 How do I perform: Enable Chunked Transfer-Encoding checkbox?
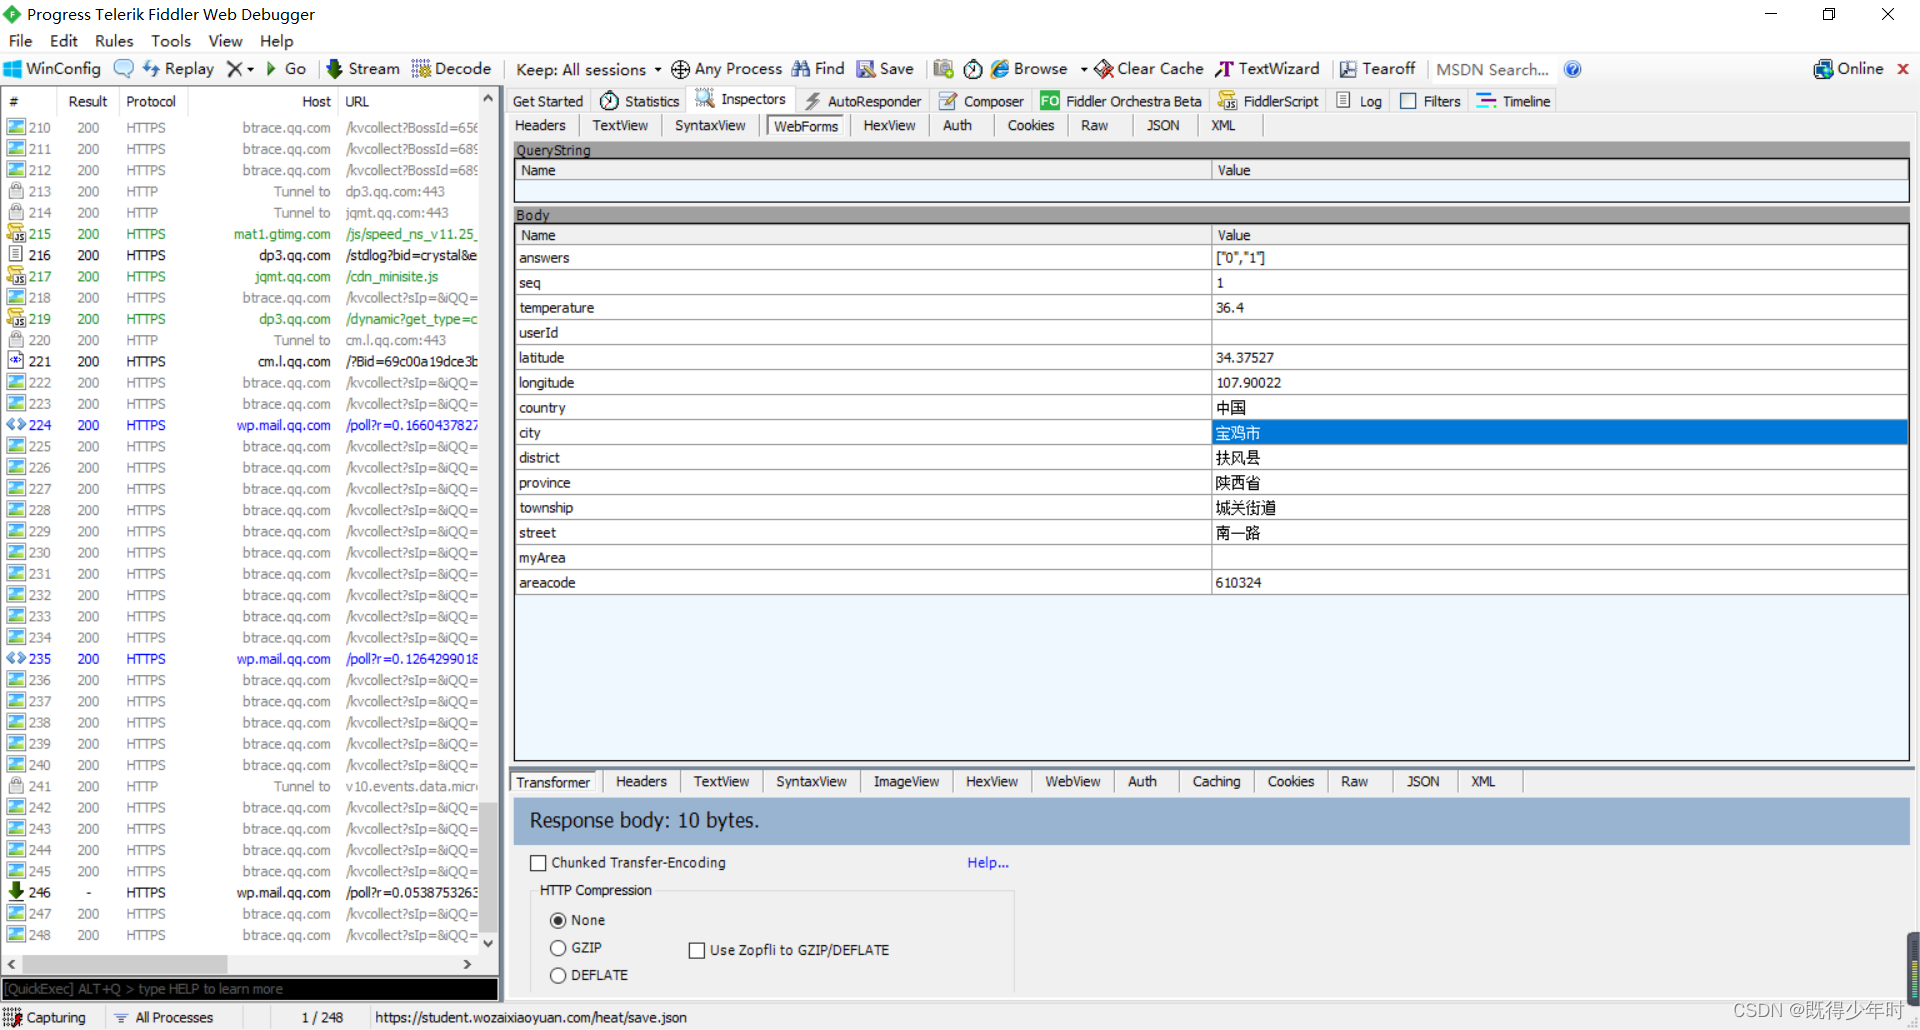coord(538,863)
